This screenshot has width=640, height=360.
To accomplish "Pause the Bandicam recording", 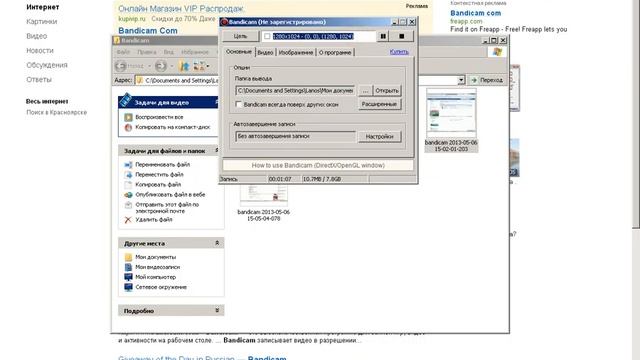I will click(x=383, y=36).
